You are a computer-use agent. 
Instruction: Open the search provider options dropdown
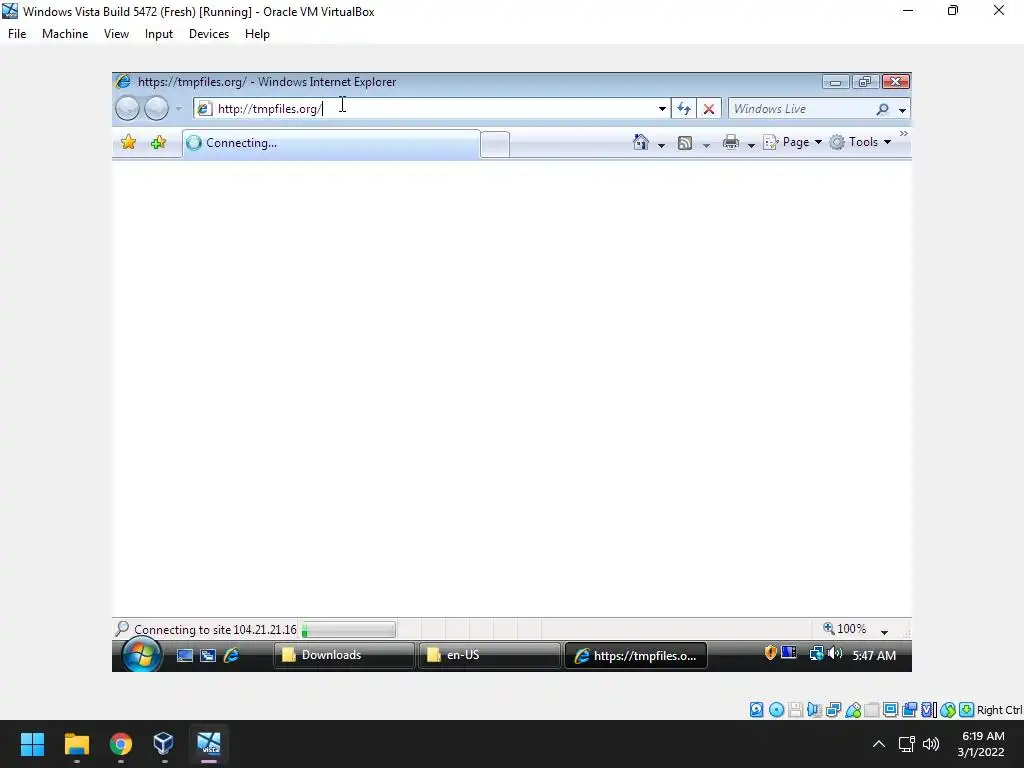click(x=902, y=110)
